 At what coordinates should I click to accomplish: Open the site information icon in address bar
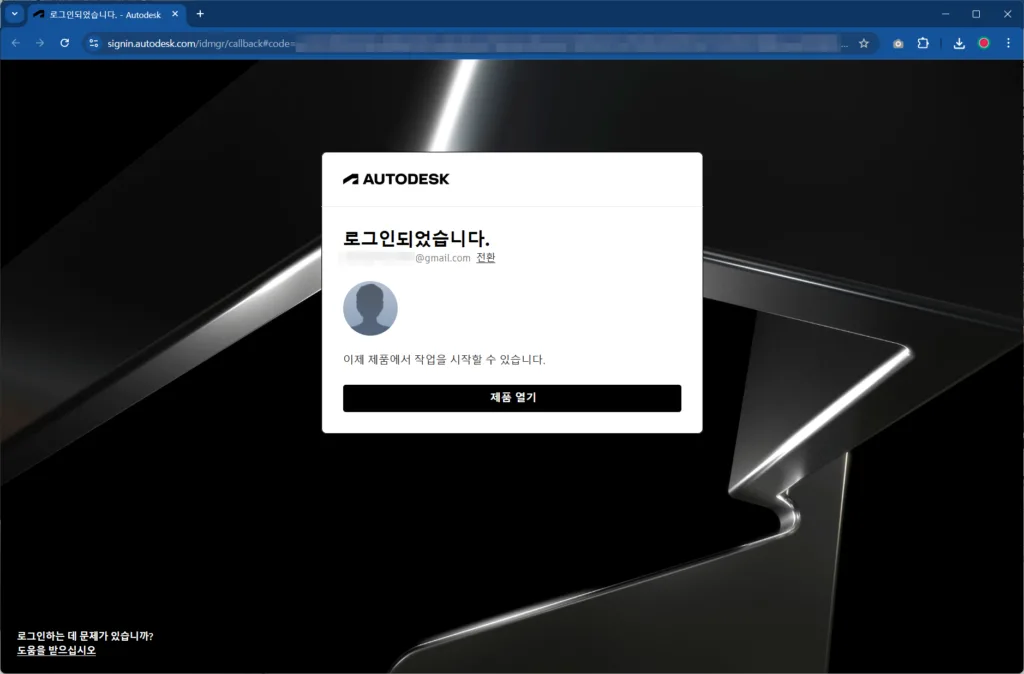(94, 43)
